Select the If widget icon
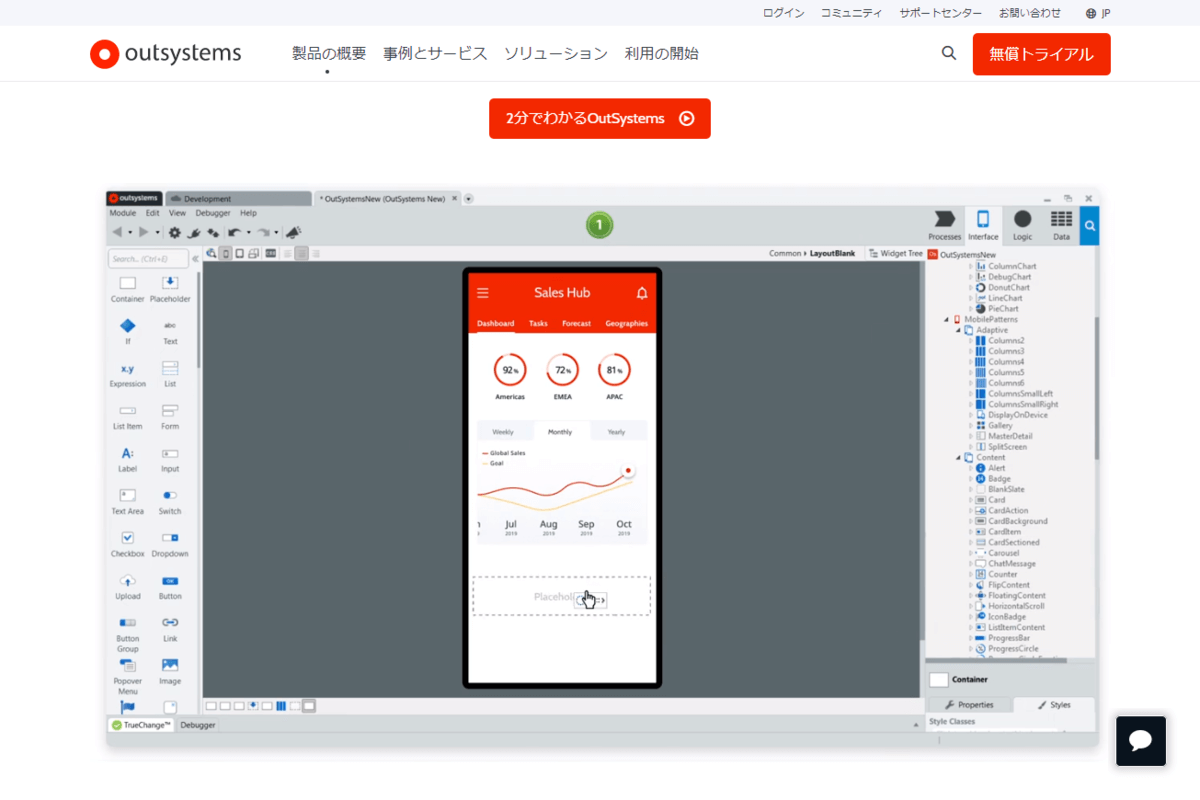This screenshot has height=800, width=1200. click(x=128, y=326)
